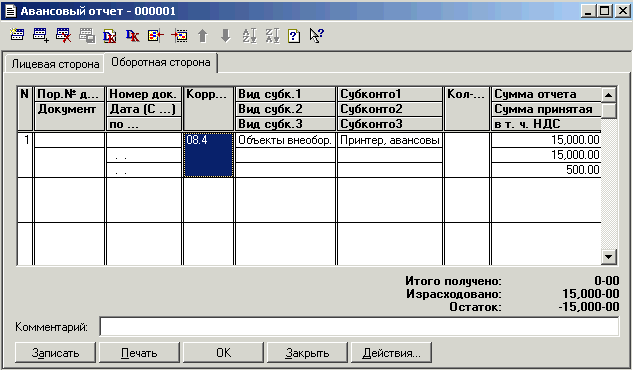The height and width of the screenshot is (370, 633).
Task: Click into the Комментарий input field
Action: (359, 326)
